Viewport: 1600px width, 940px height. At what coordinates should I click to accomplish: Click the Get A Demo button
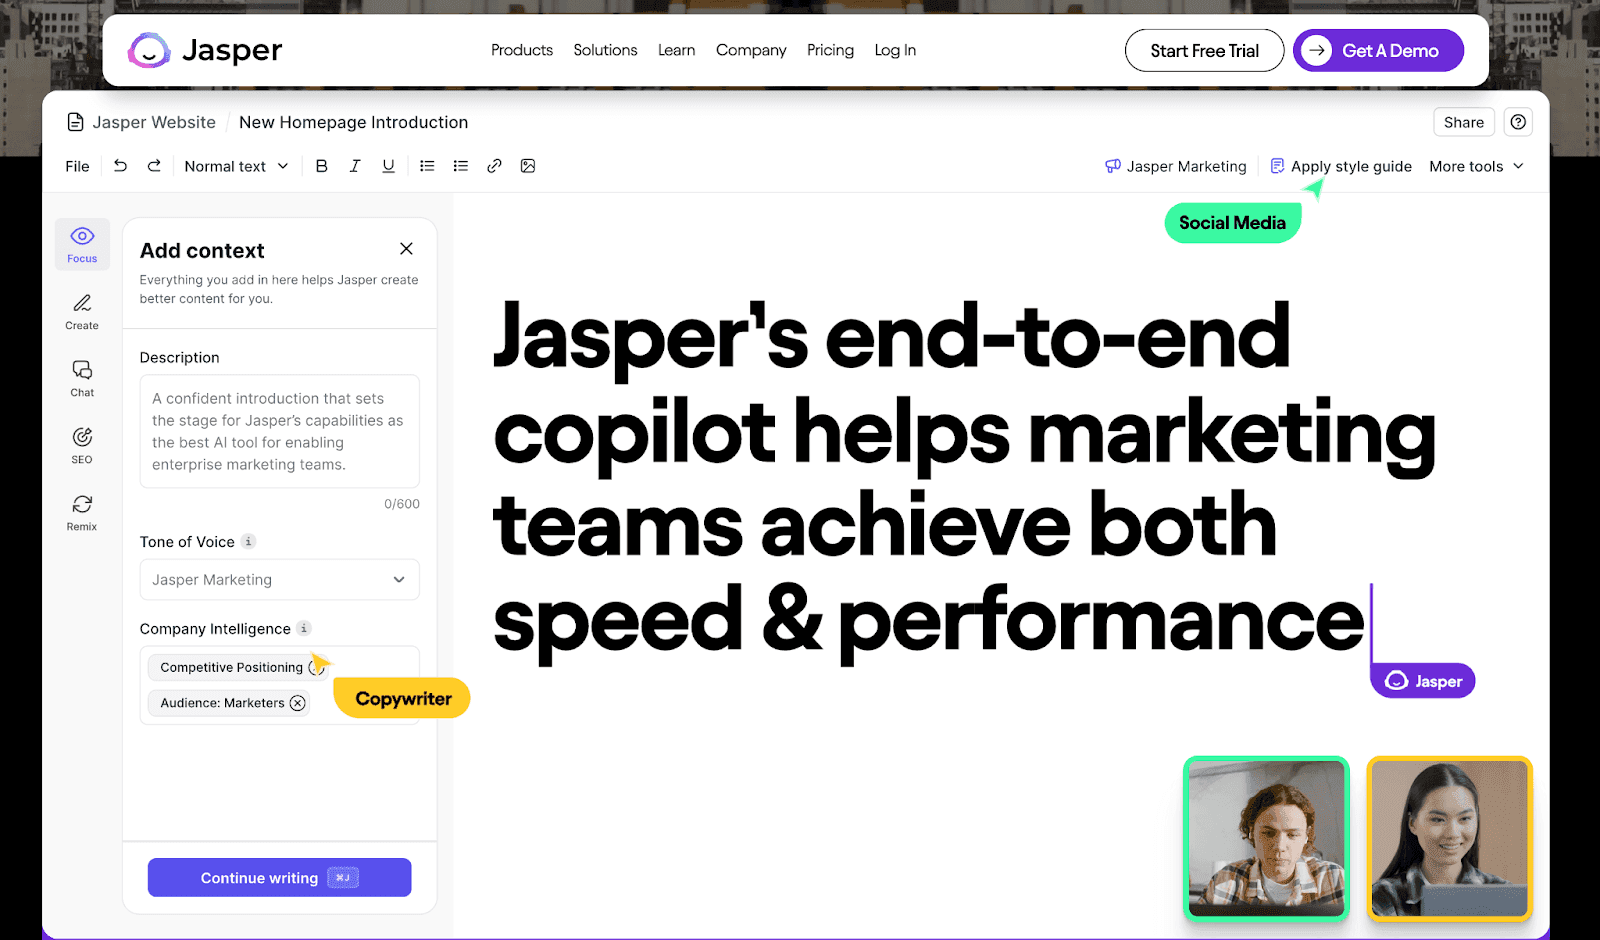[1378, 50]
